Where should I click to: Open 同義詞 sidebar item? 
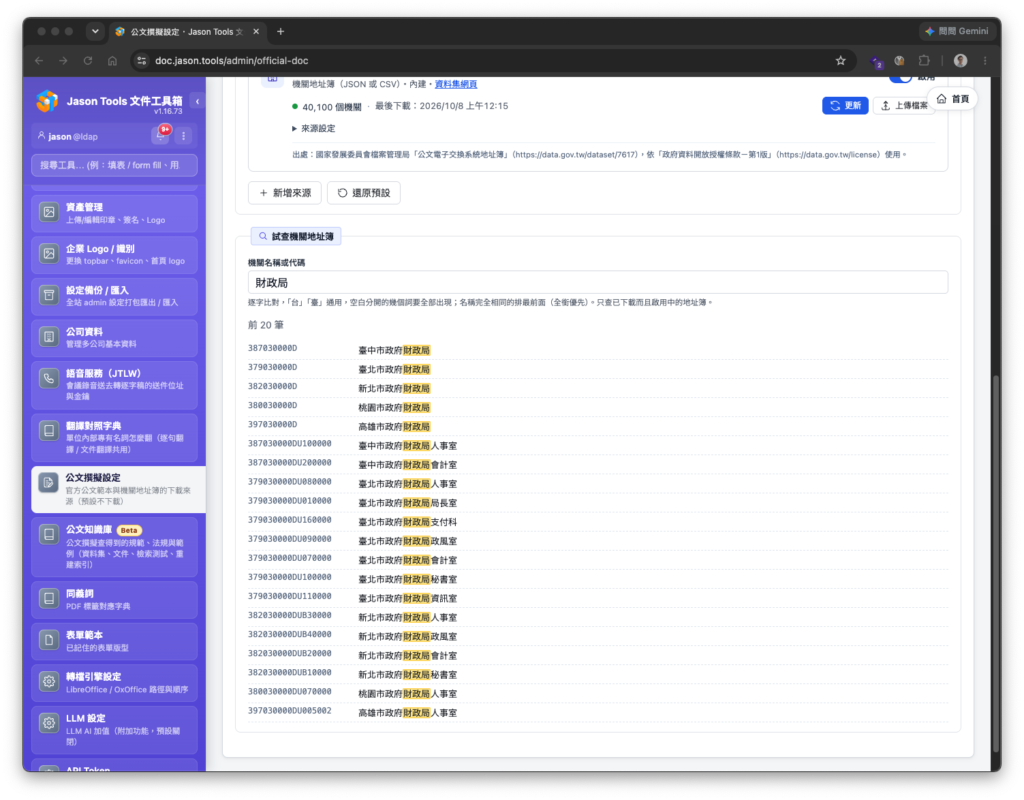[x=114, y=600]
